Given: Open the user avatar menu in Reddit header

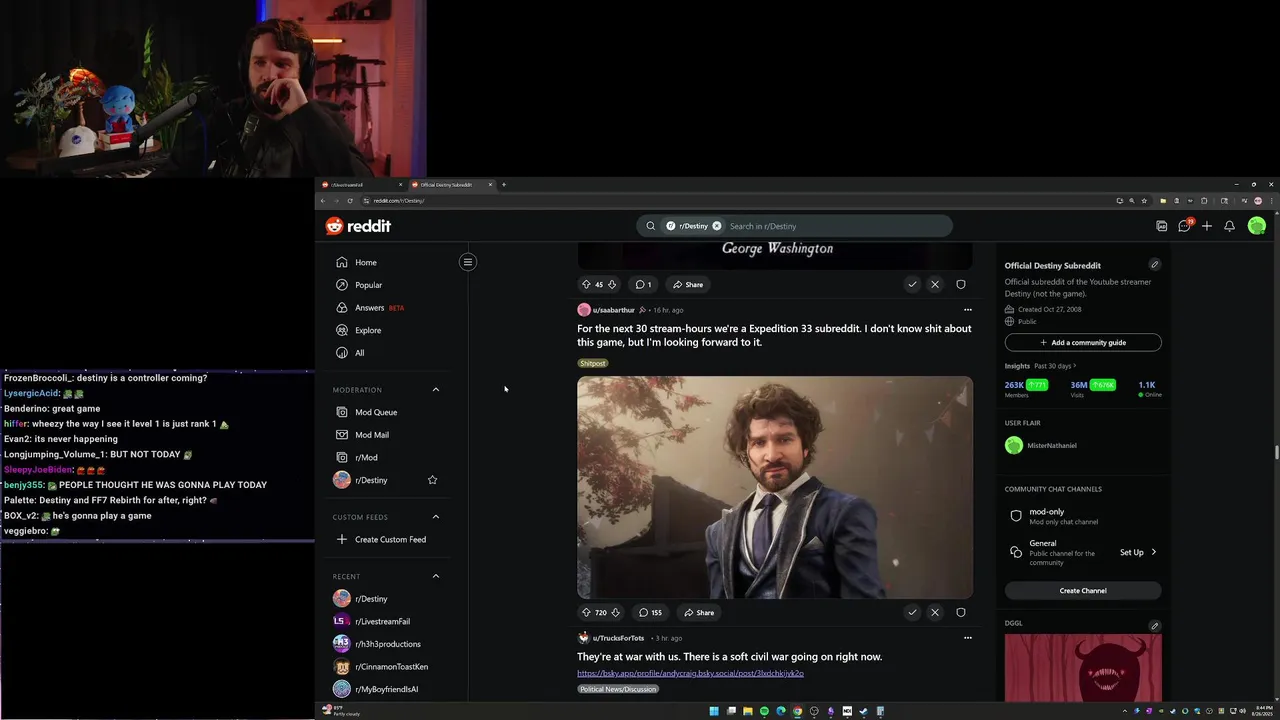Looking at the screenshot, I should 1257,226.
